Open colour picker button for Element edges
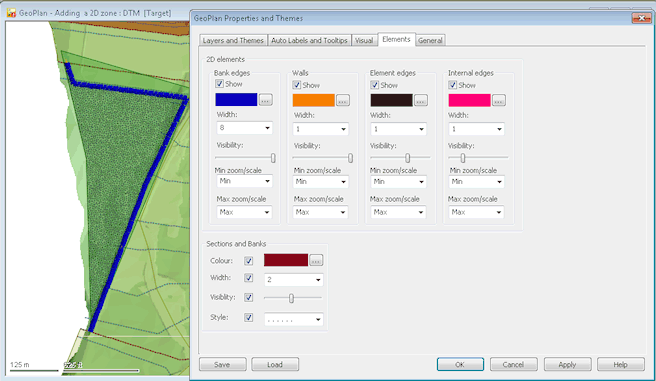Screen dimensions: 656x381 click(x=421, y=101)
